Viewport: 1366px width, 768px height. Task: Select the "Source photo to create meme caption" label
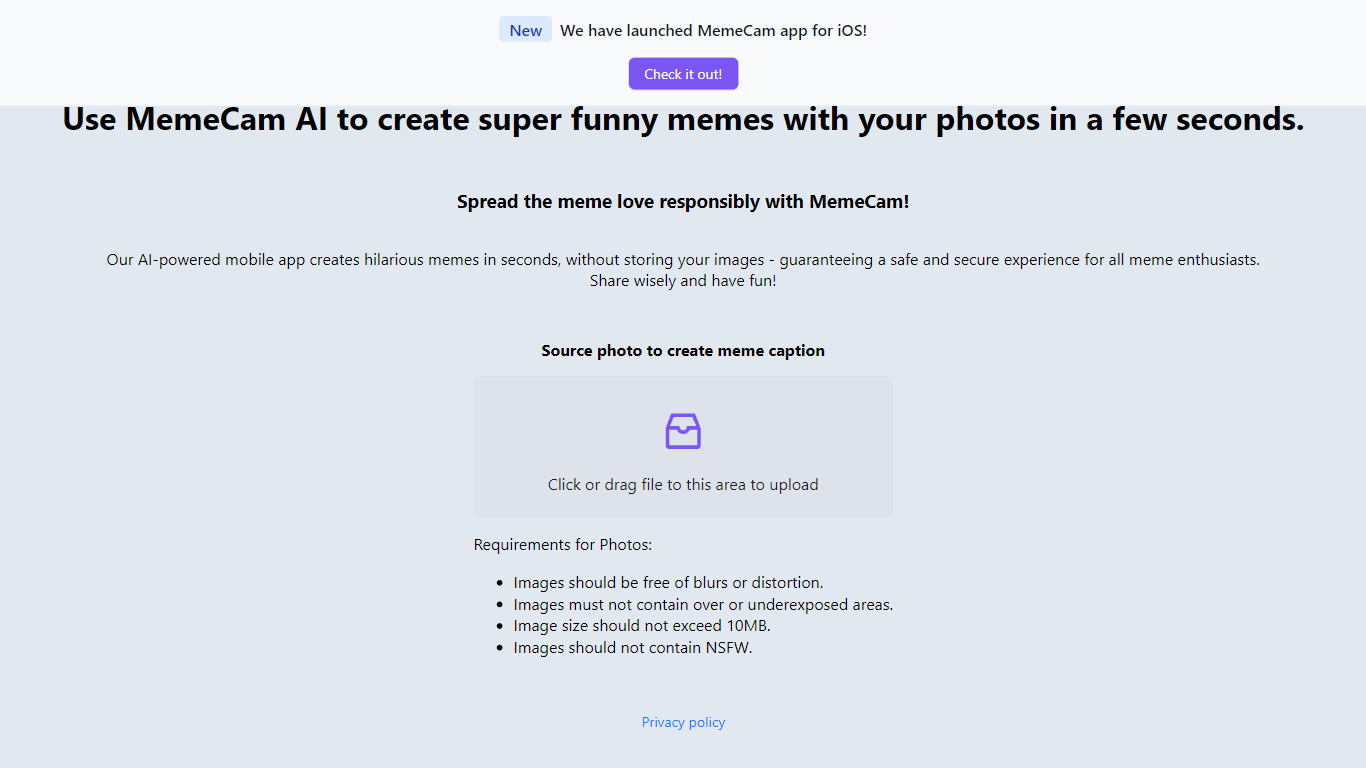click(683, 351)
